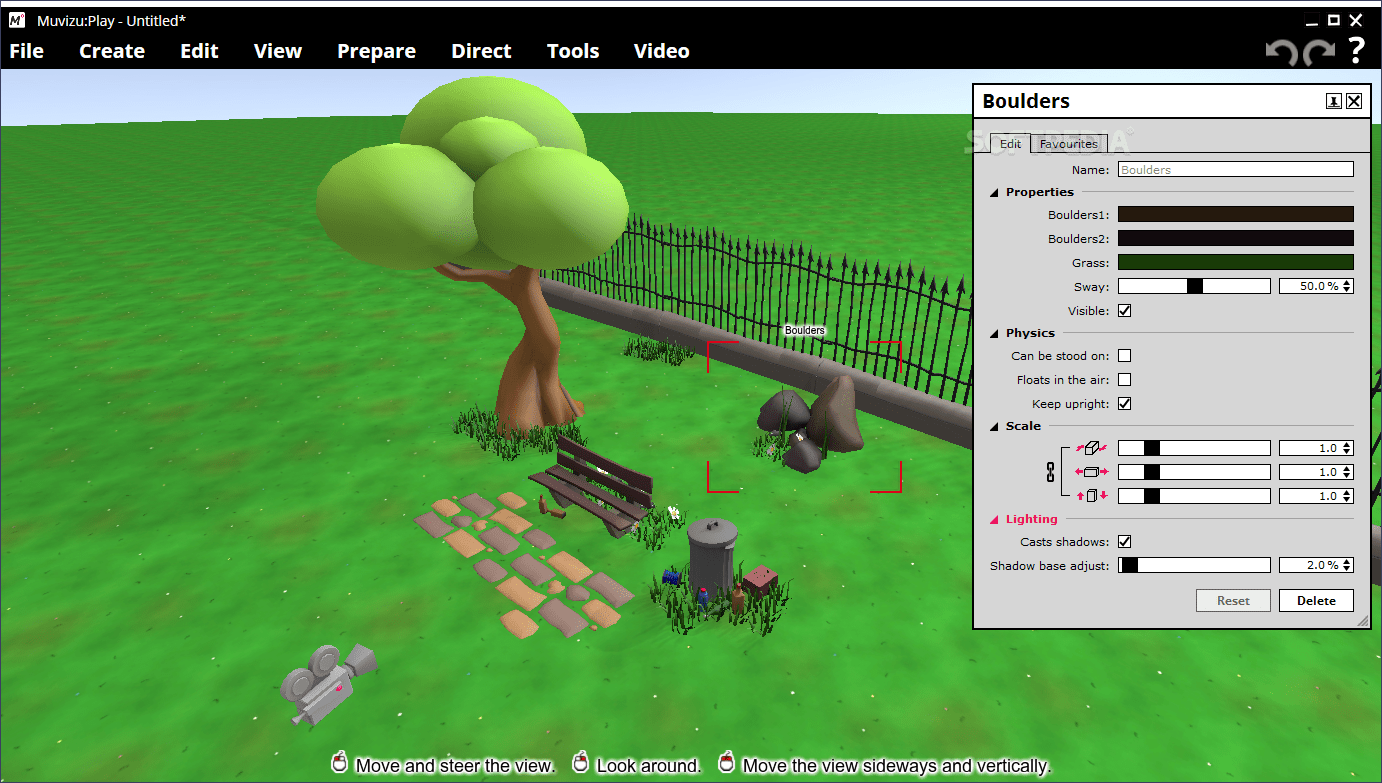Click the panel resize grip corner
Image resolution: width=1382 pixels, height=783 pixels.
(1362, 621)
